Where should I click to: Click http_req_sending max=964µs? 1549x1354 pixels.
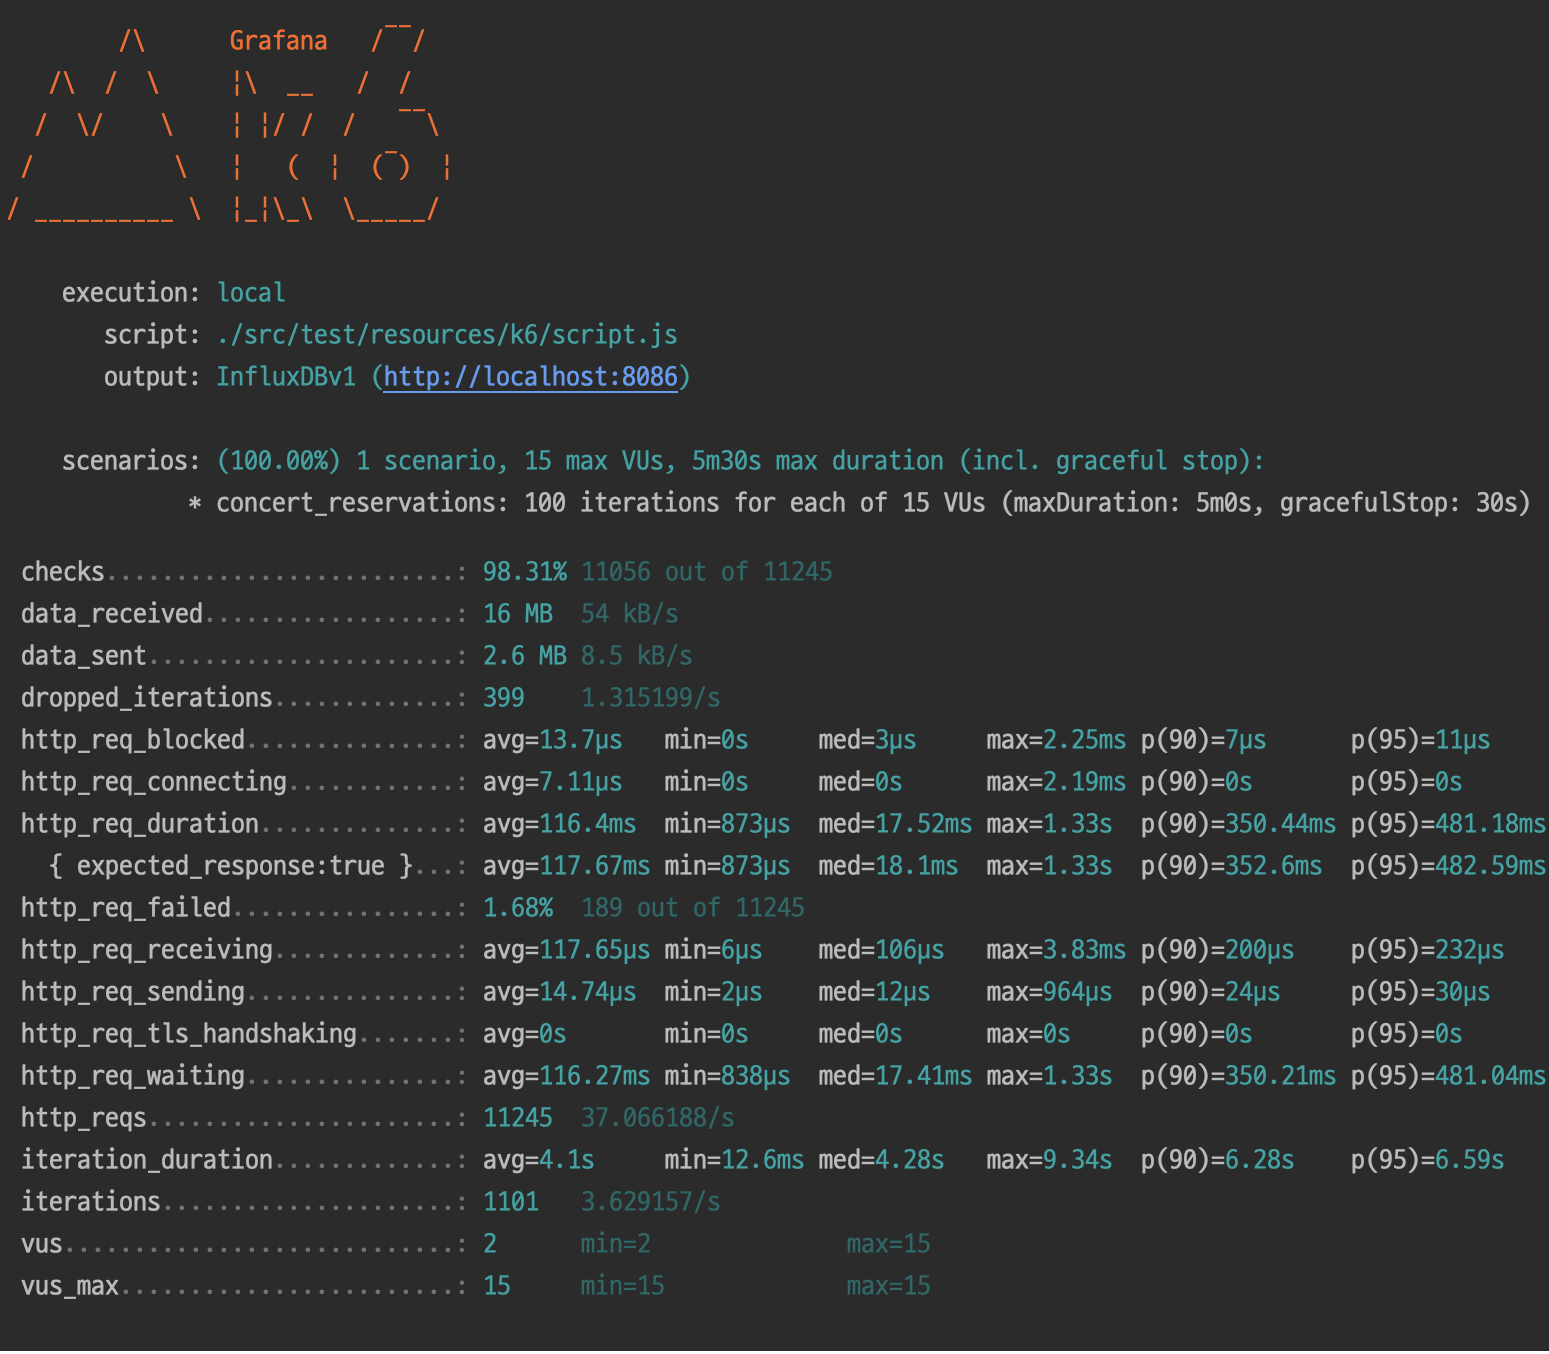pos(1049,992)
